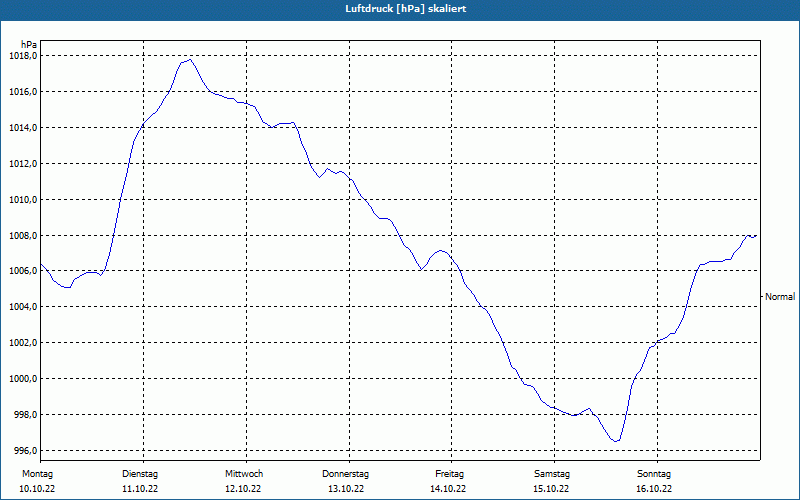Click the 1014,0 axis value
The height and width of the screenshot is (500, 800).
(x=23, y=128)
